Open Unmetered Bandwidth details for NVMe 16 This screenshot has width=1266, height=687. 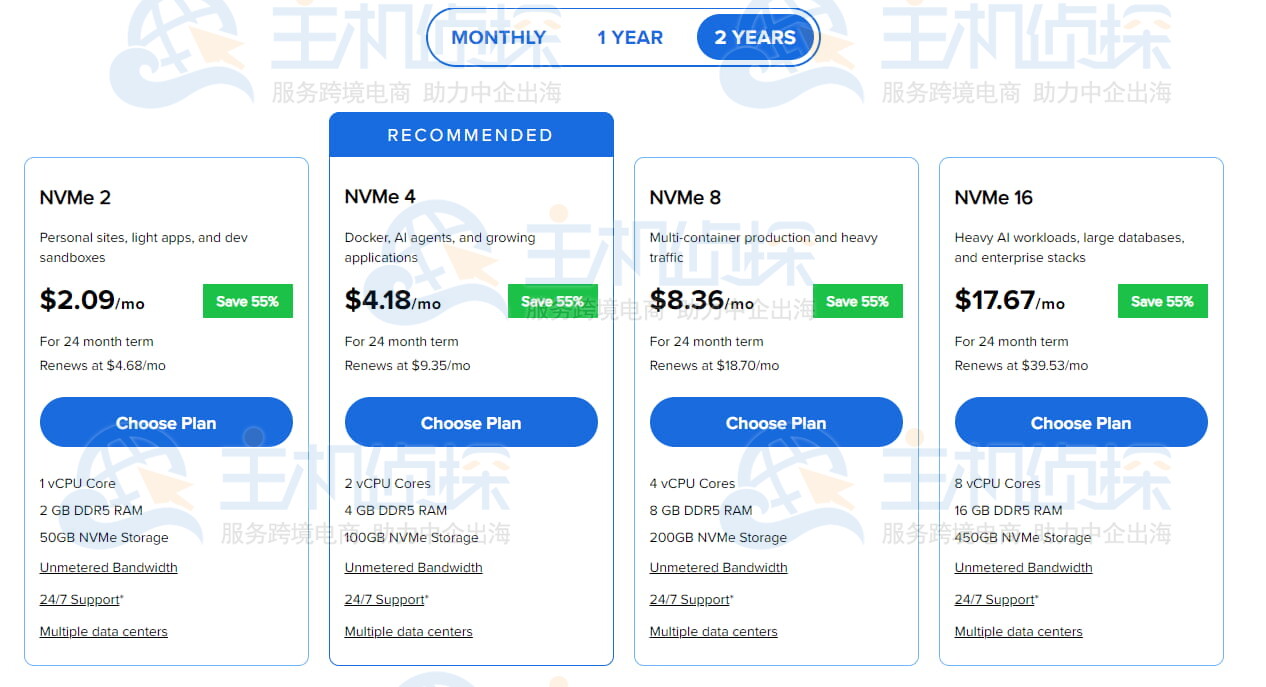click(1023, 567)
